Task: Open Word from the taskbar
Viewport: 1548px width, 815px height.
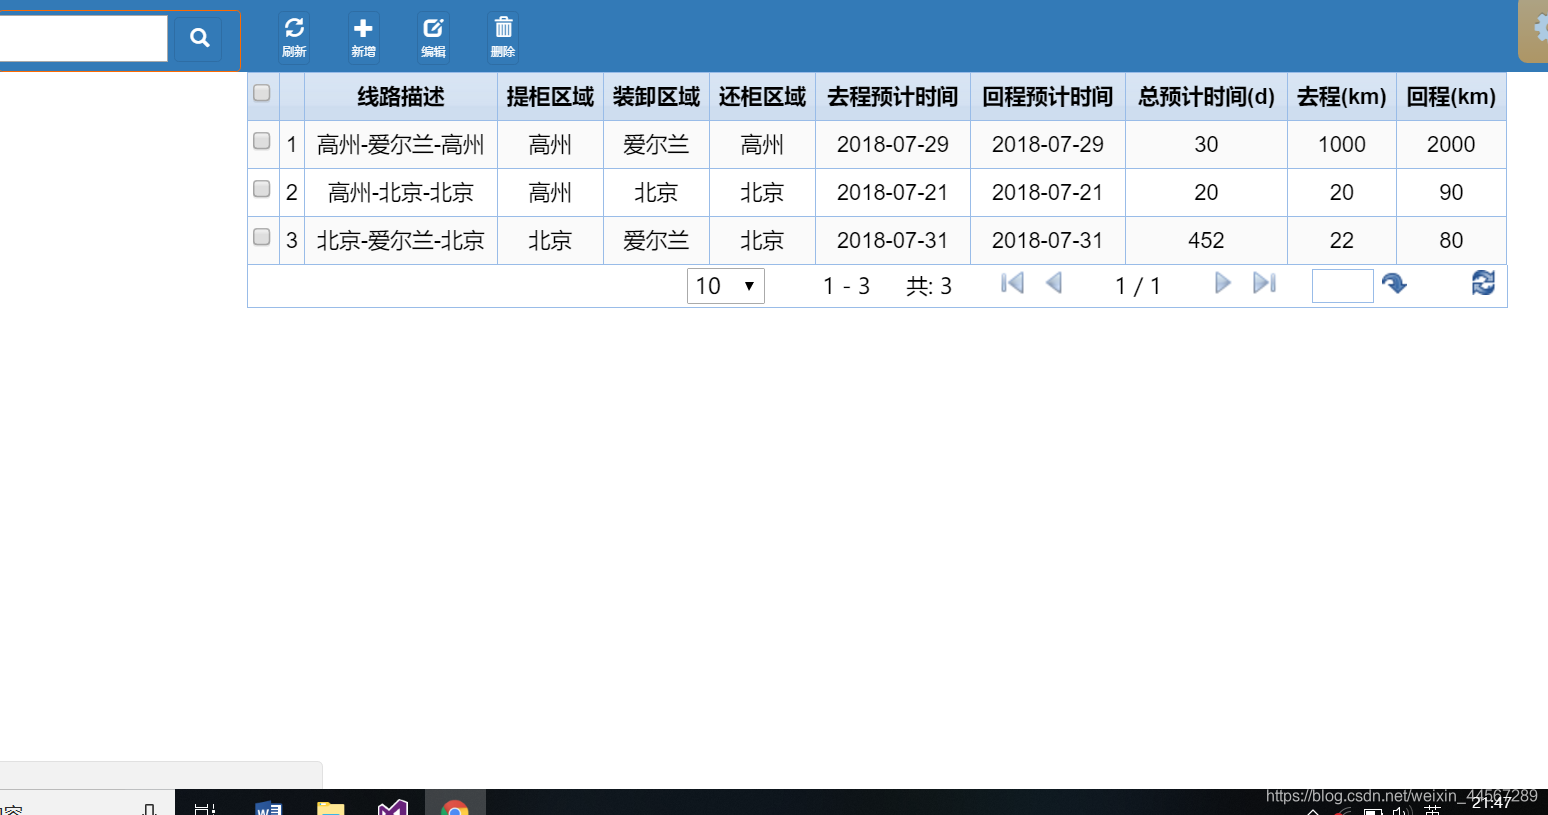Action: pos(268,807)
